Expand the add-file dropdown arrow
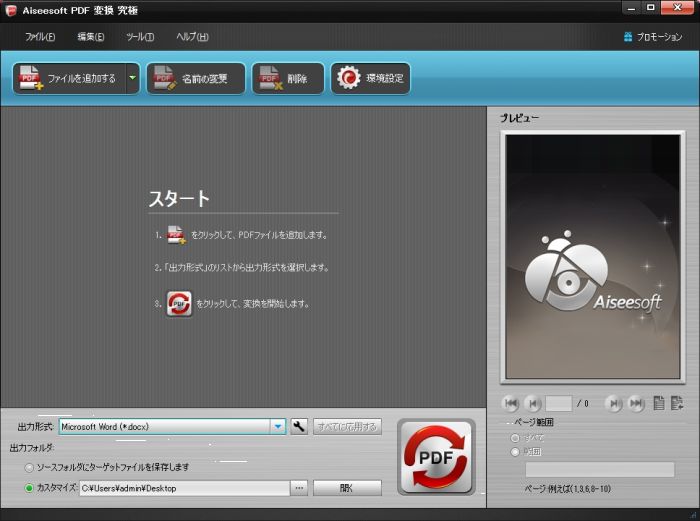The image size is (700, 521). pos(131,78)
